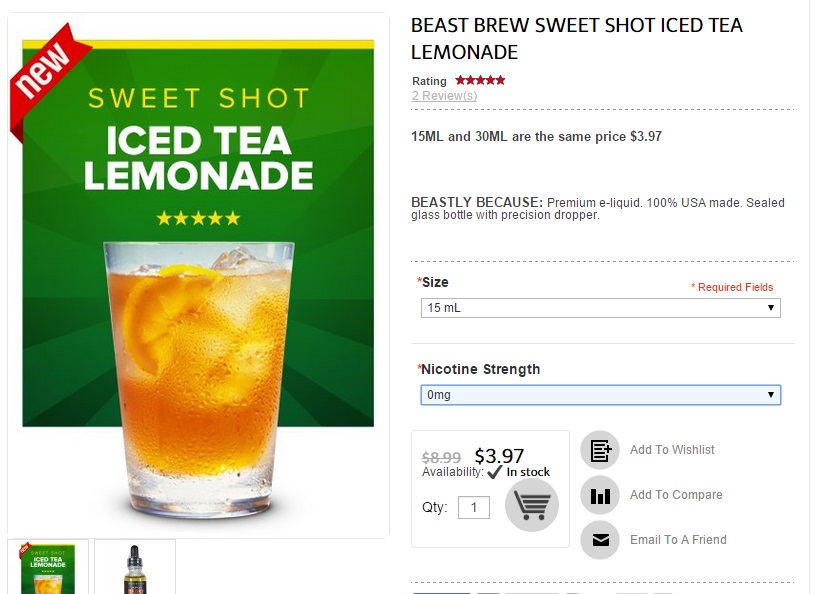Click the envelope email icon
Screen dimensions: 833x594
point(600,540)
